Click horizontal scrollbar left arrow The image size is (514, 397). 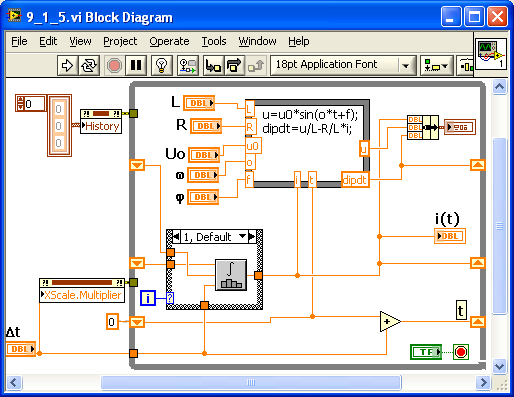14,382
